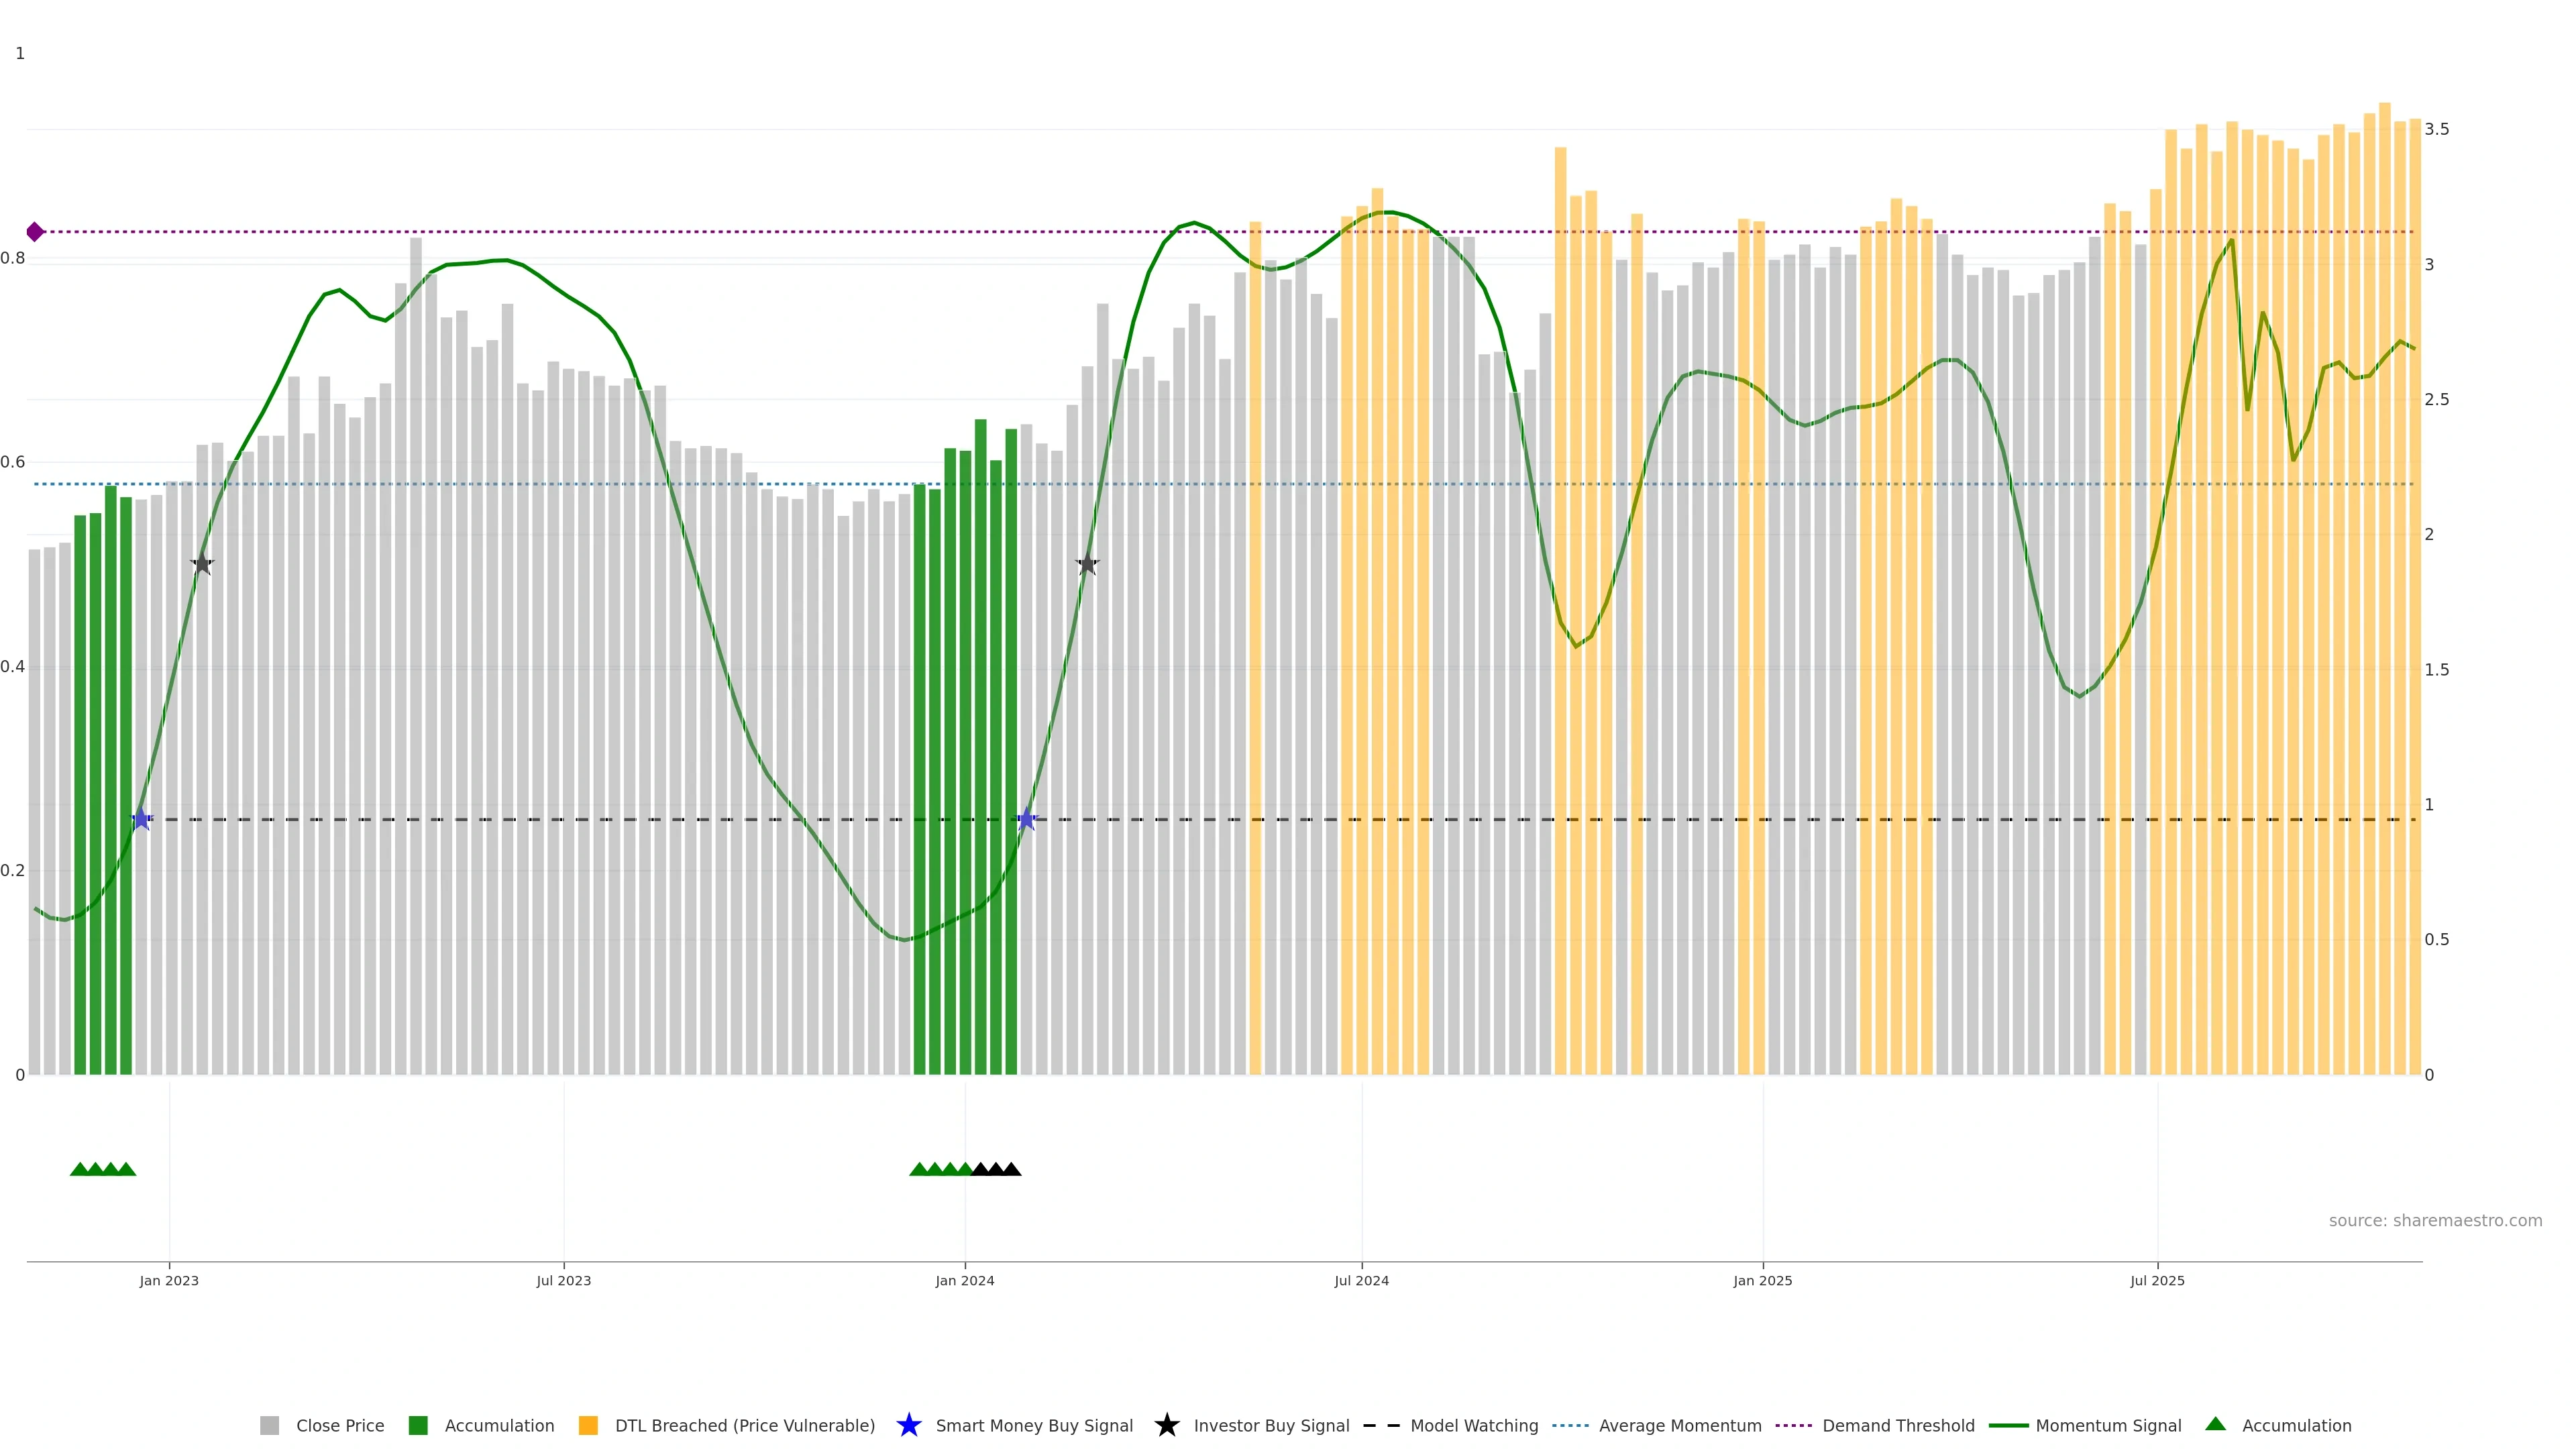This screenshot has height=1449, width=2576.
Task: Click the orange DTL Breached color swatch
Action: click(x=588, y=1426)
